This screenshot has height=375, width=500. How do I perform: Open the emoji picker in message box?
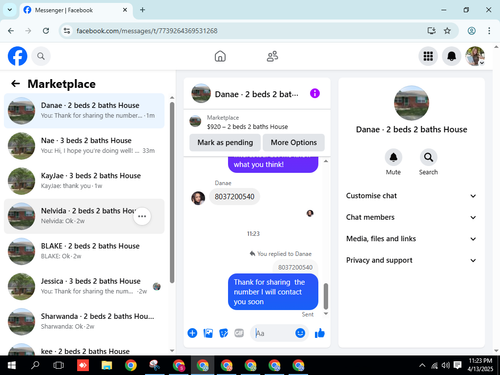(x=300, y=333)
